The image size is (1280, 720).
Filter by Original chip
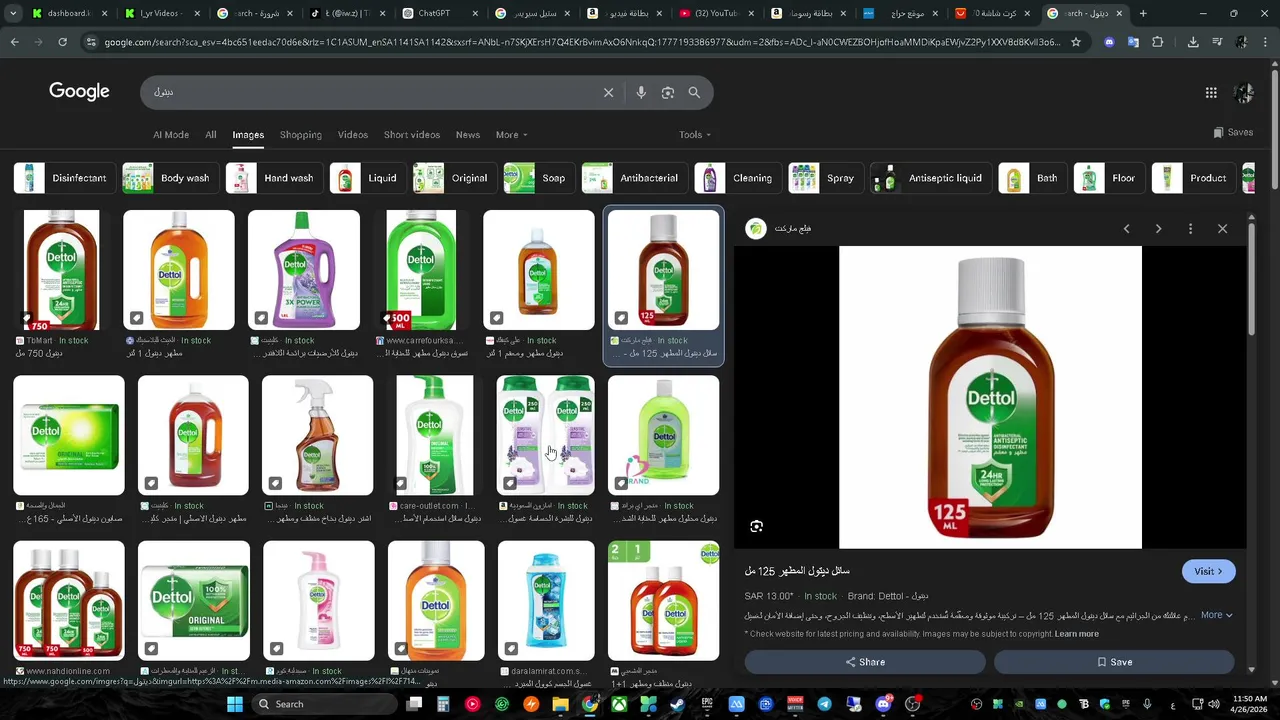click(453, 178)
